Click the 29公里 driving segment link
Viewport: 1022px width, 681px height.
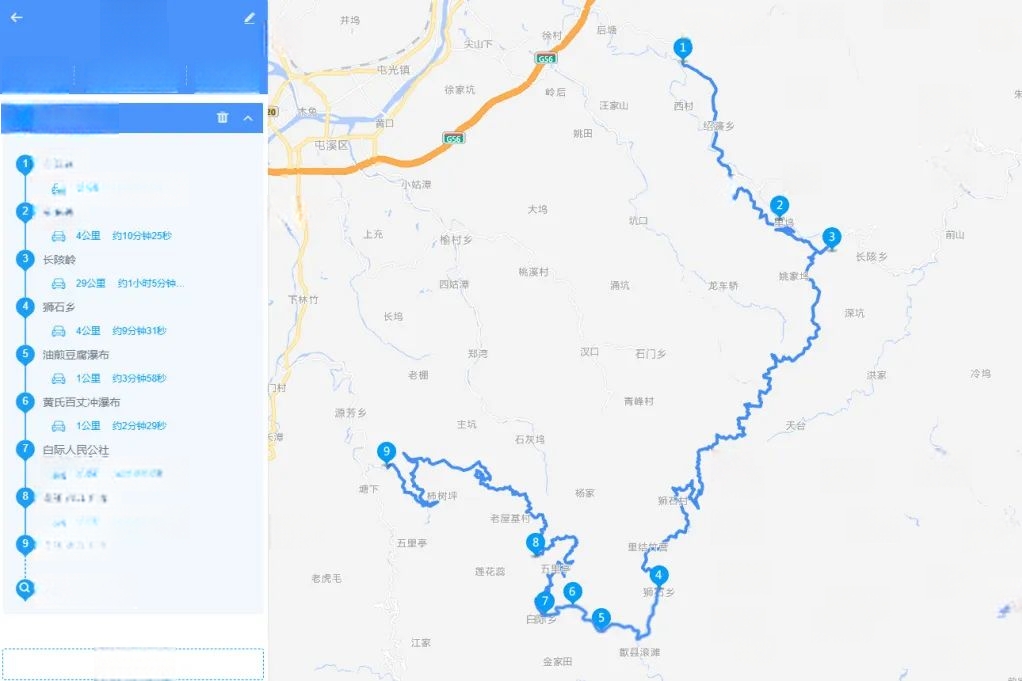click(x=91, y=283)
